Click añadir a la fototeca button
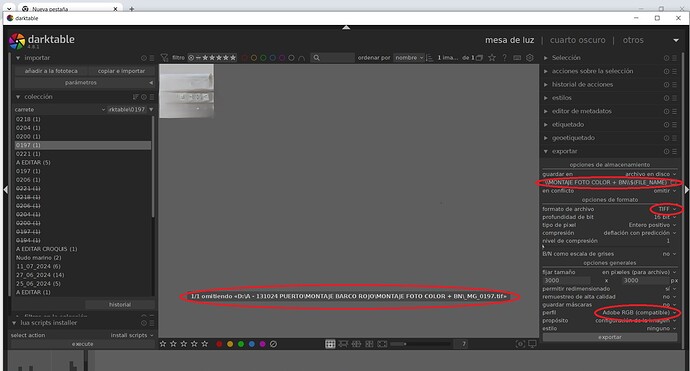 tap(51, 71)
